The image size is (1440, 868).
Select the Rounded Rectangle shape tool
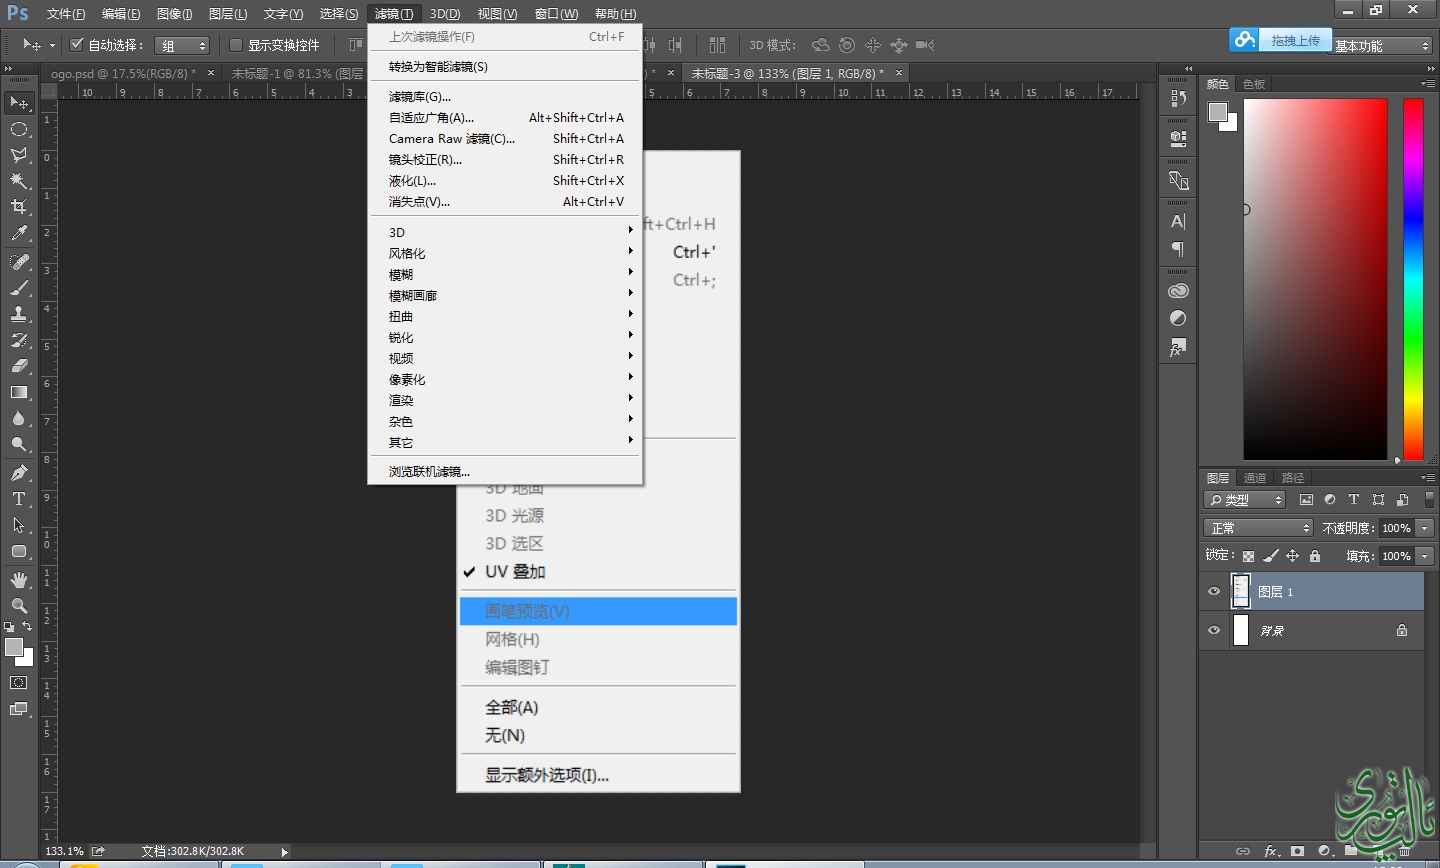point(19,551)
